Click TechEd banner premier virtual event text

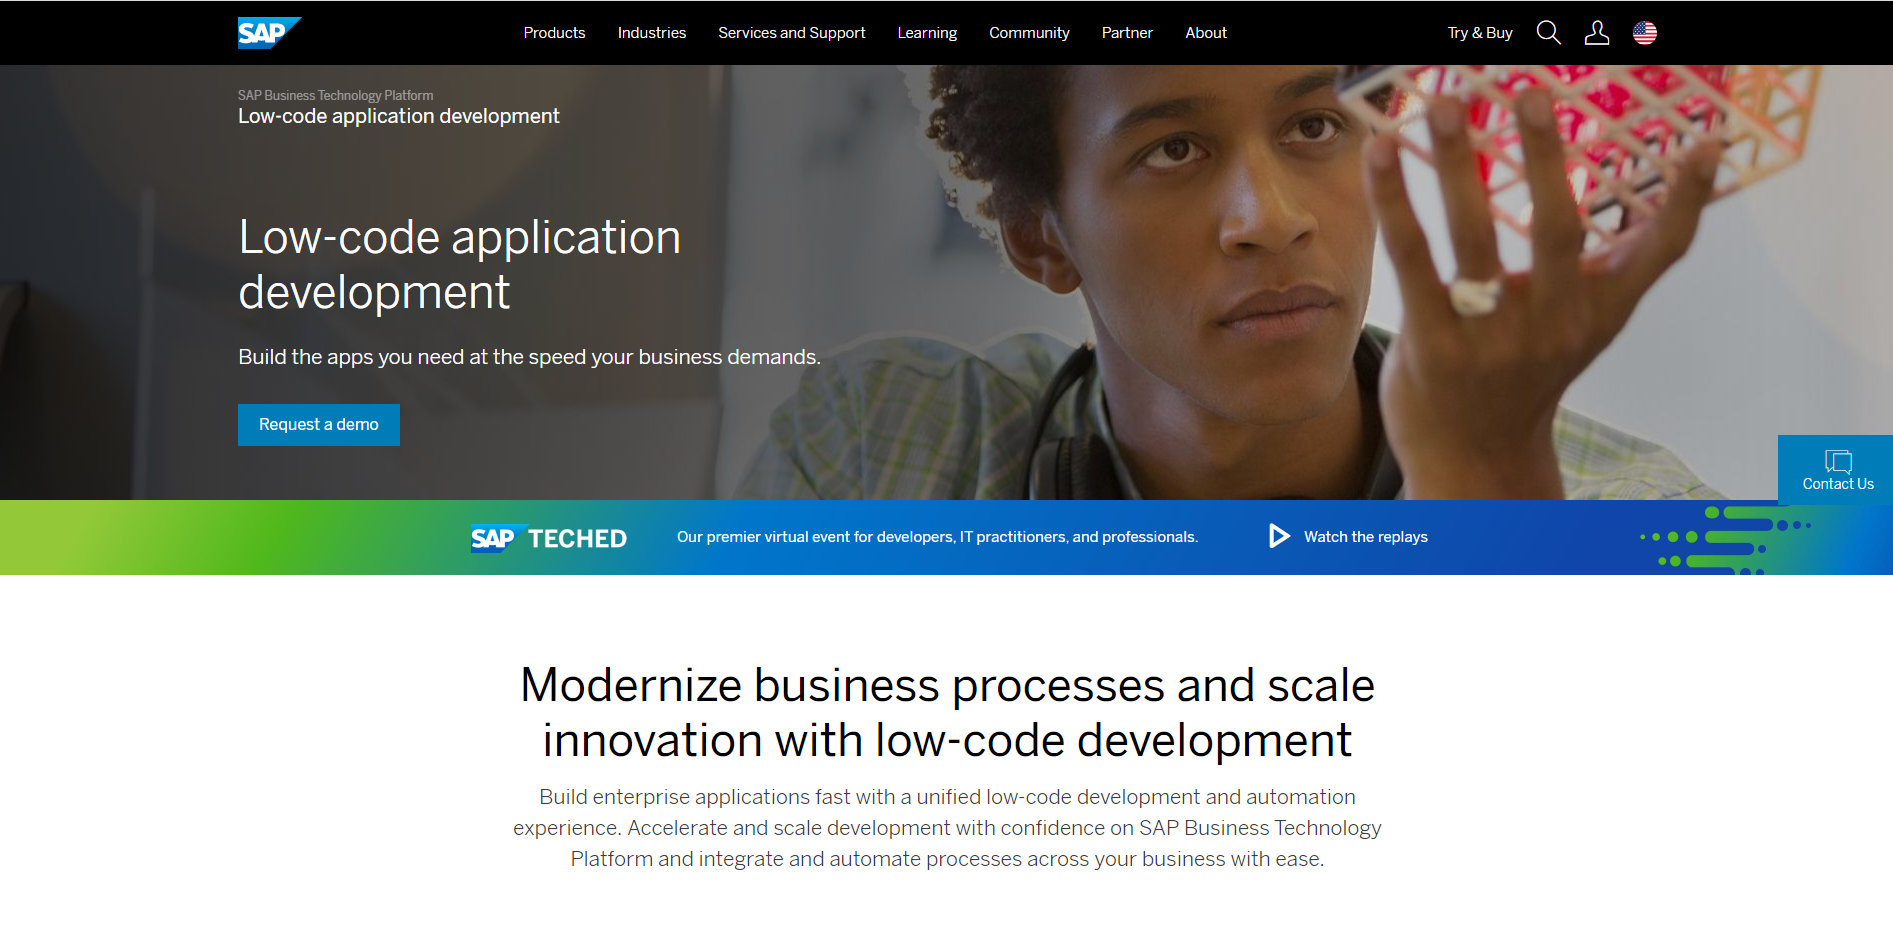point(937,537)
